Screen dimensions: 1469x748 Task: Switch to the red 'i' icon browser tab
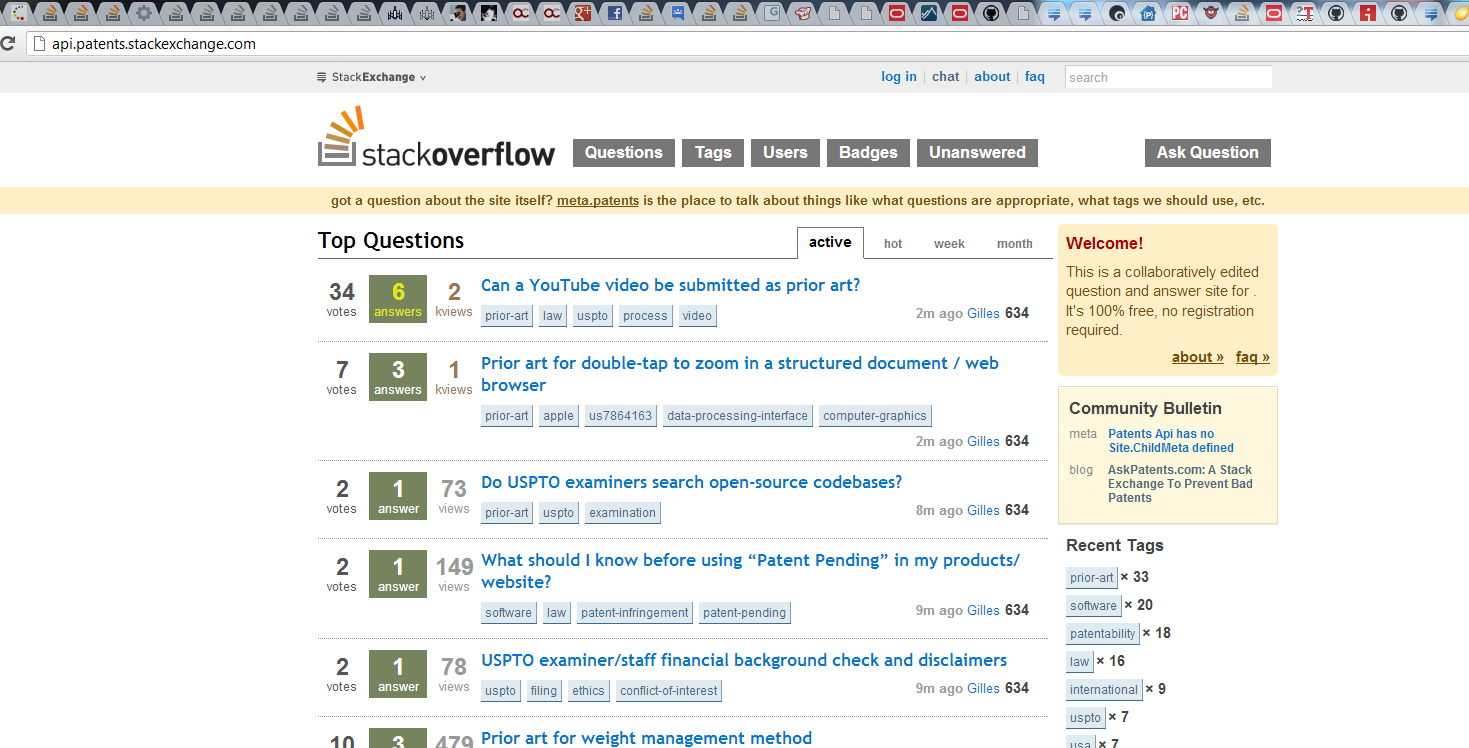[1368, 13]
